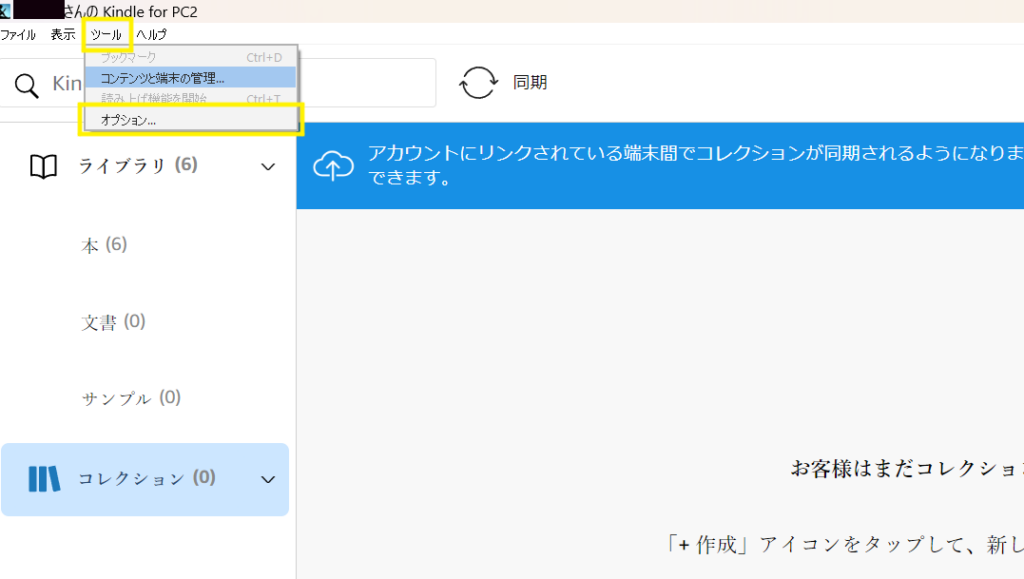Click the Kindle app icon in title bar
1024x579 pixels.
(x=5, y=10)
